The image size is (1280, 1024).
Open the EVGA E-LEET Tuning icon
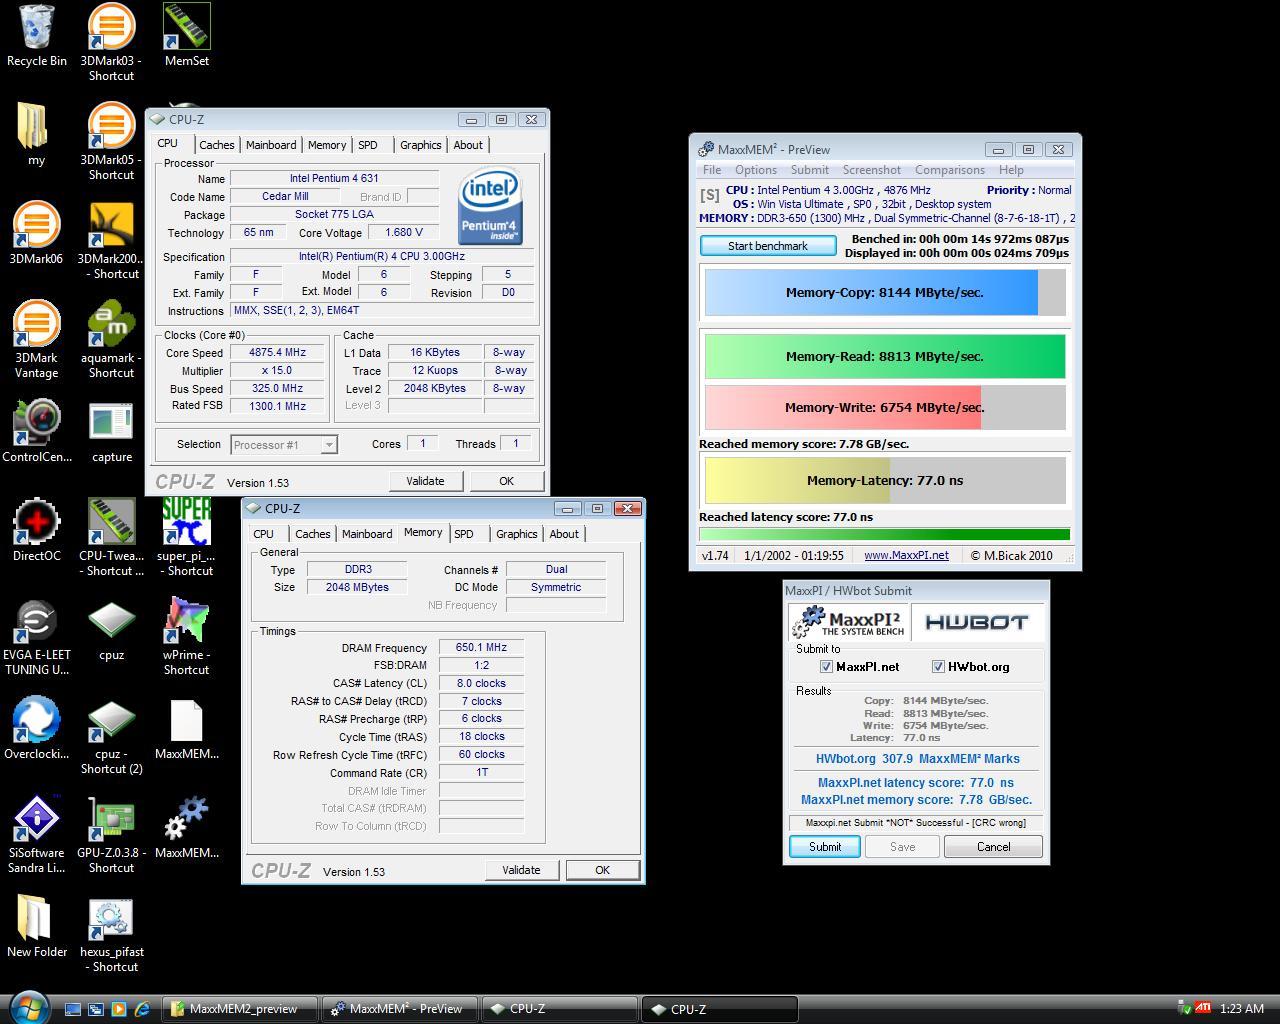37,636
